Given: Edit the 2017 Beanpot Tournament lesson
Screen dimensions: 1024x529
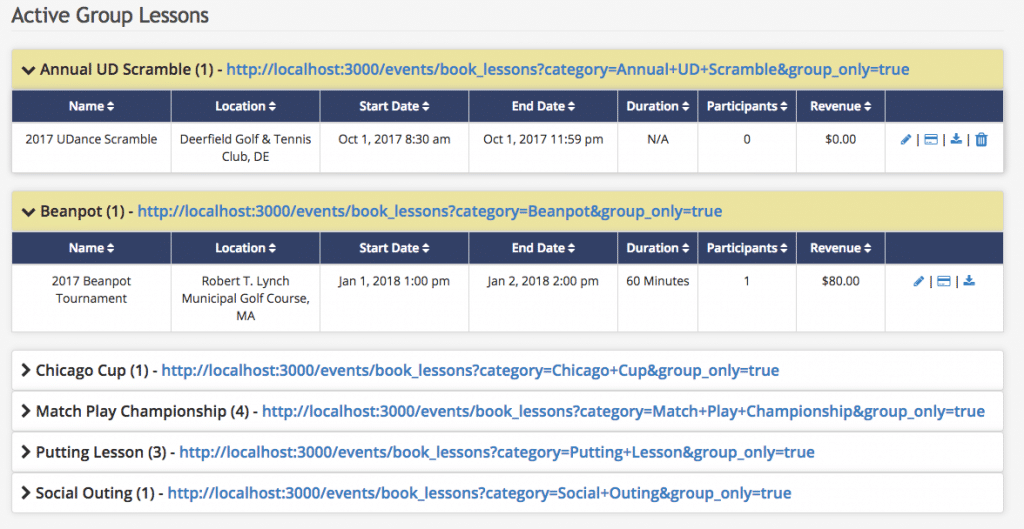Looking at the screenshot, I should click(918, 281).
